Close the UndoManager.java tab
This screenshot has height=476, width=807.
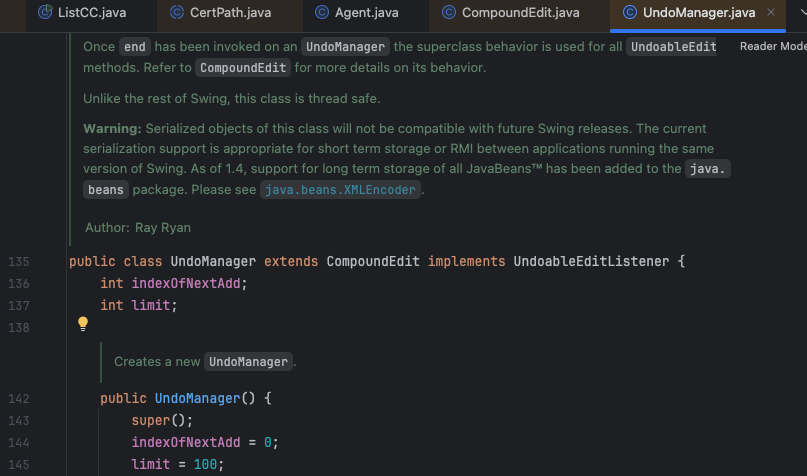coord(770,12)
